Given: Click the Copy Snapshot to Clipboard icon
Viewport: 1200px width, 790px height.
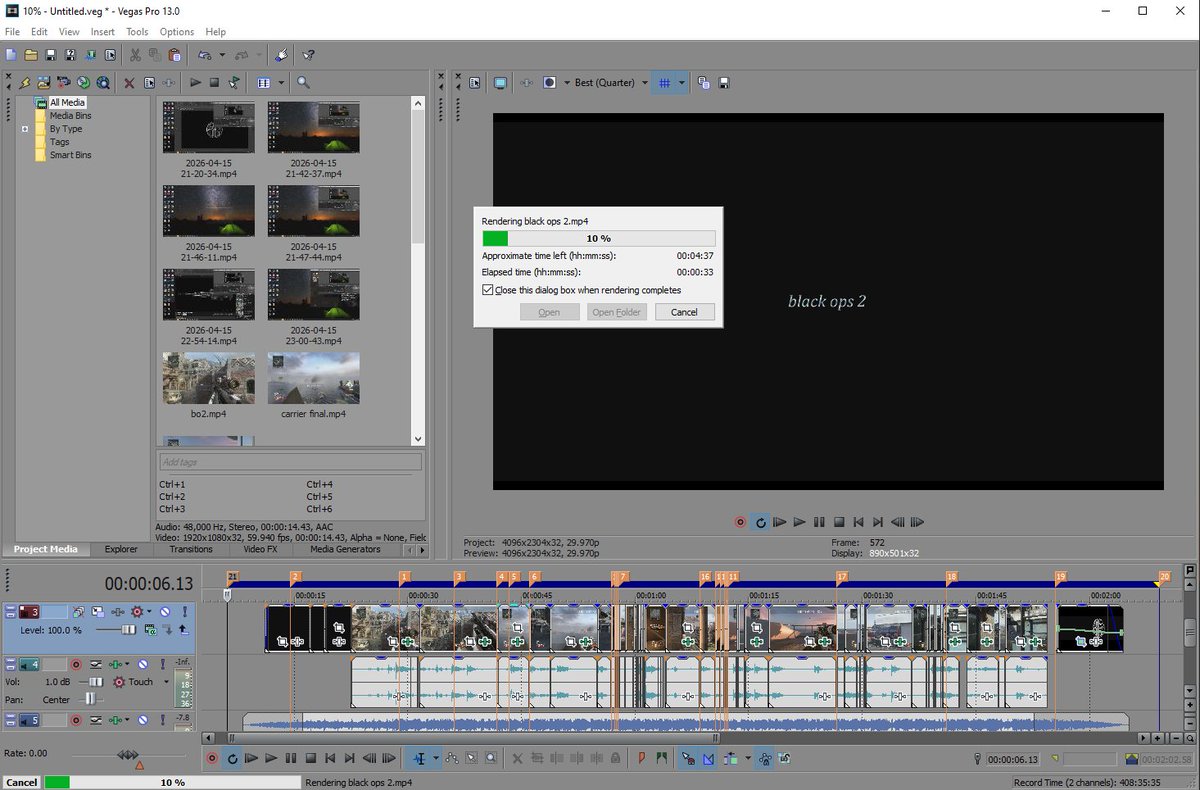Looking at the screenshot, I should point(704,82).
